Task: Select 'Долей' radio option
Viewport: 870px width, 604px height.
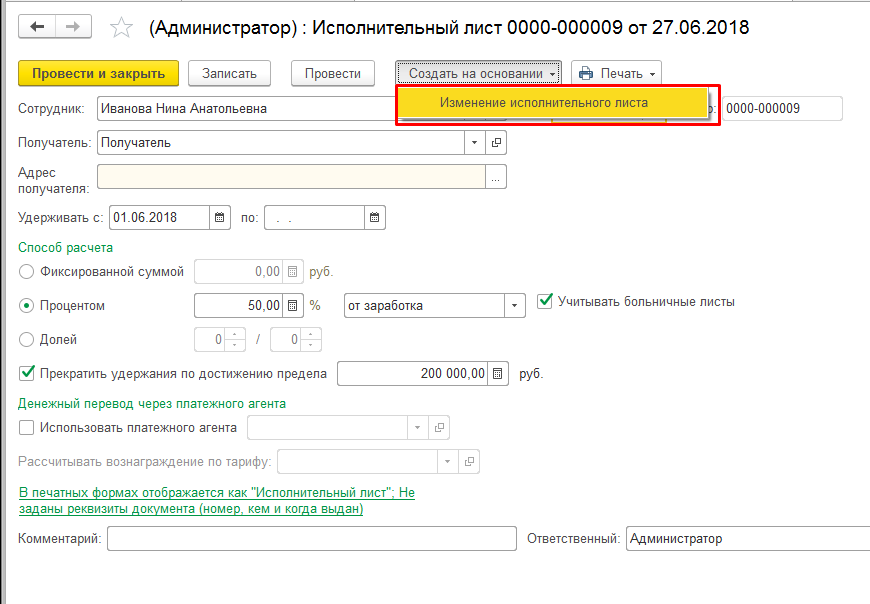Action: click(27, 340)
